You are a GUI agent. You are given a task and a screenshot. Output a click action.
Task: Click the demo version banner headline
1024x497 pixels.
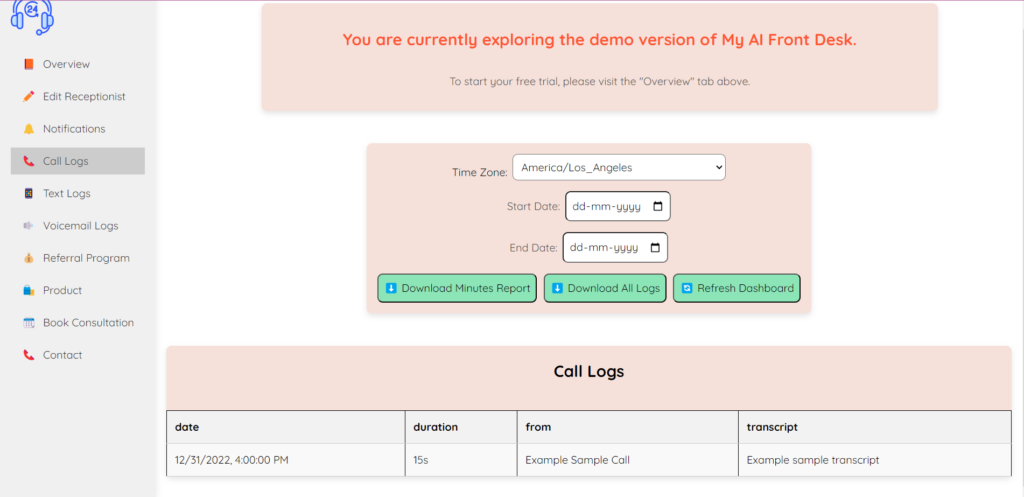(x=600, y=40)
